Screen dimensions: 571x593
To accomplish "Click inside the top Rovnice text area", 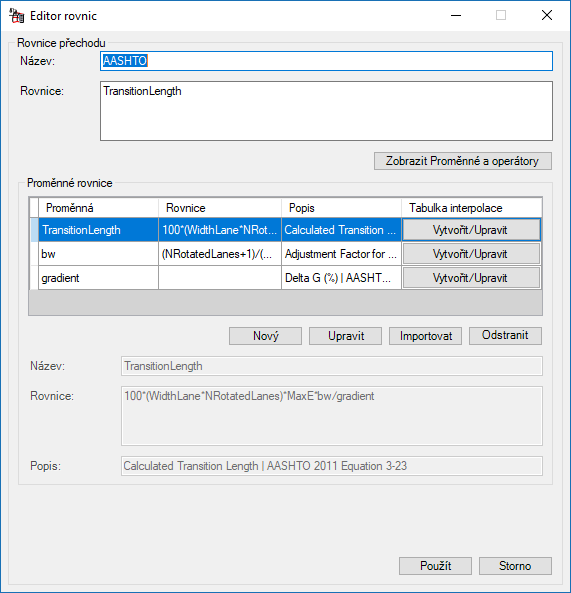I will coord(326,111).
